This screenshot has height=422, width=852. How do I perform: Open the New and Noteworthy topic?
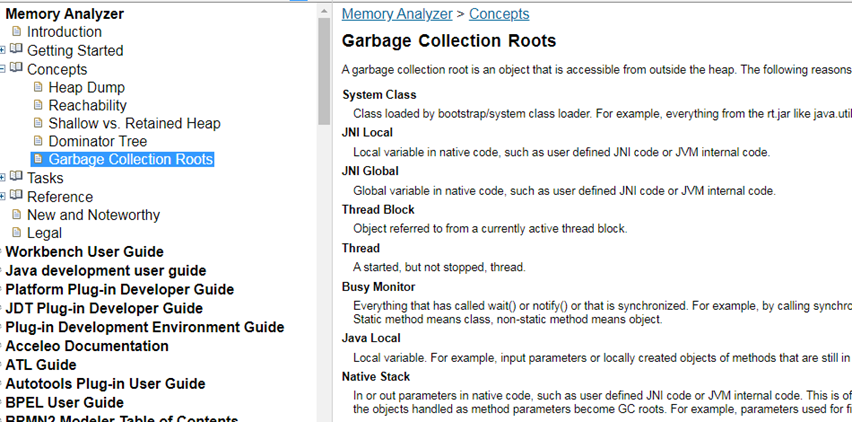93,215
